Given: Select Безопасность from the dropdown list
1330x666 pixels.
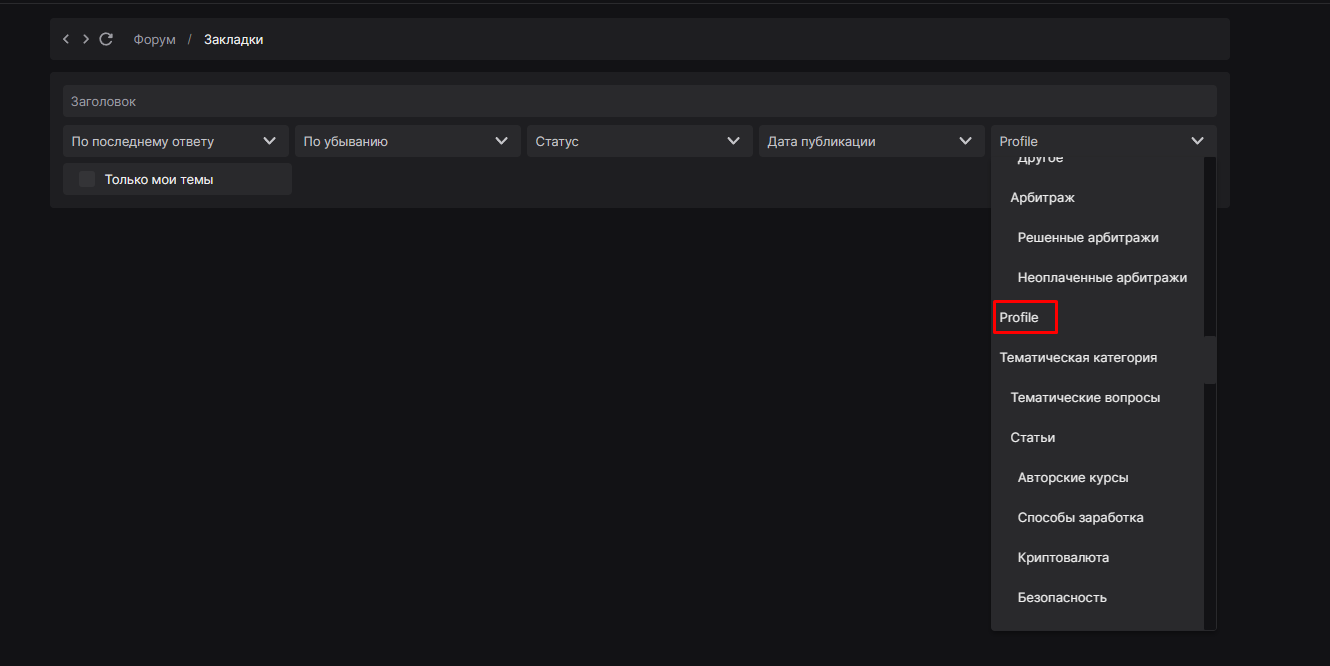Looking at the screenshot, I should pyautogui.click(x=1062, y=598).
